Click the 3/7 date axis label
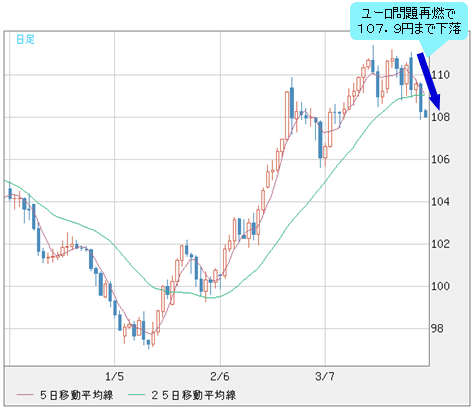Viewport: 473px width, 409px height. click(x=325, y=377)
